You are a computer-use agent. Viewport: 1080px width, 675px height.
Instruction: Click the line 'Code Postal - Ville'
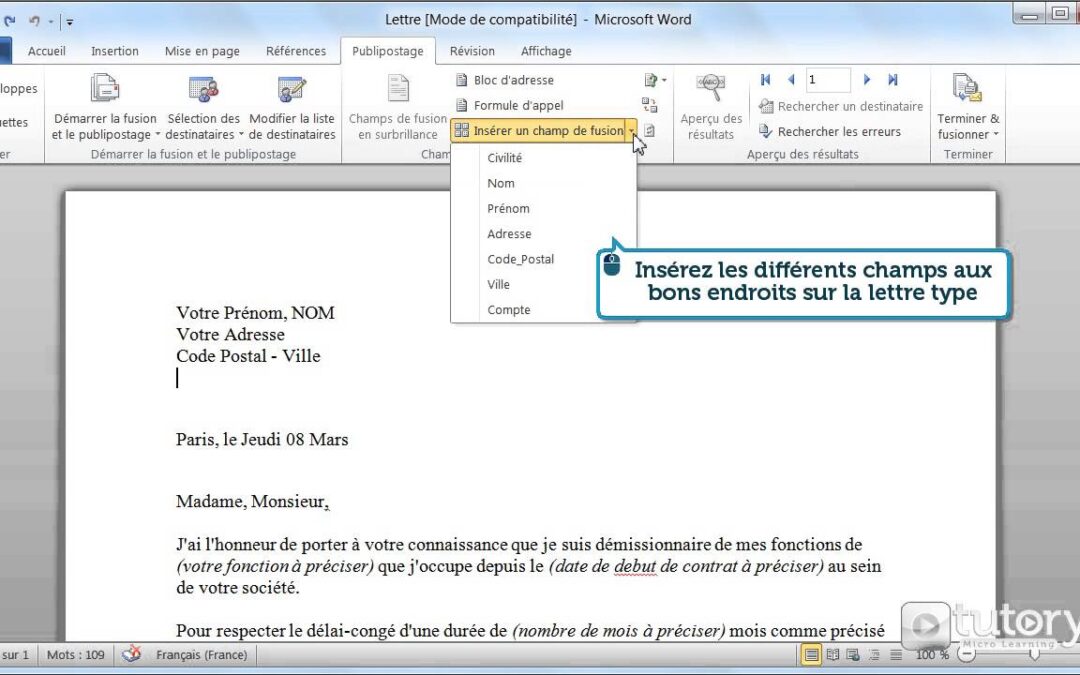pyautogui.click(x=248, y=356)
